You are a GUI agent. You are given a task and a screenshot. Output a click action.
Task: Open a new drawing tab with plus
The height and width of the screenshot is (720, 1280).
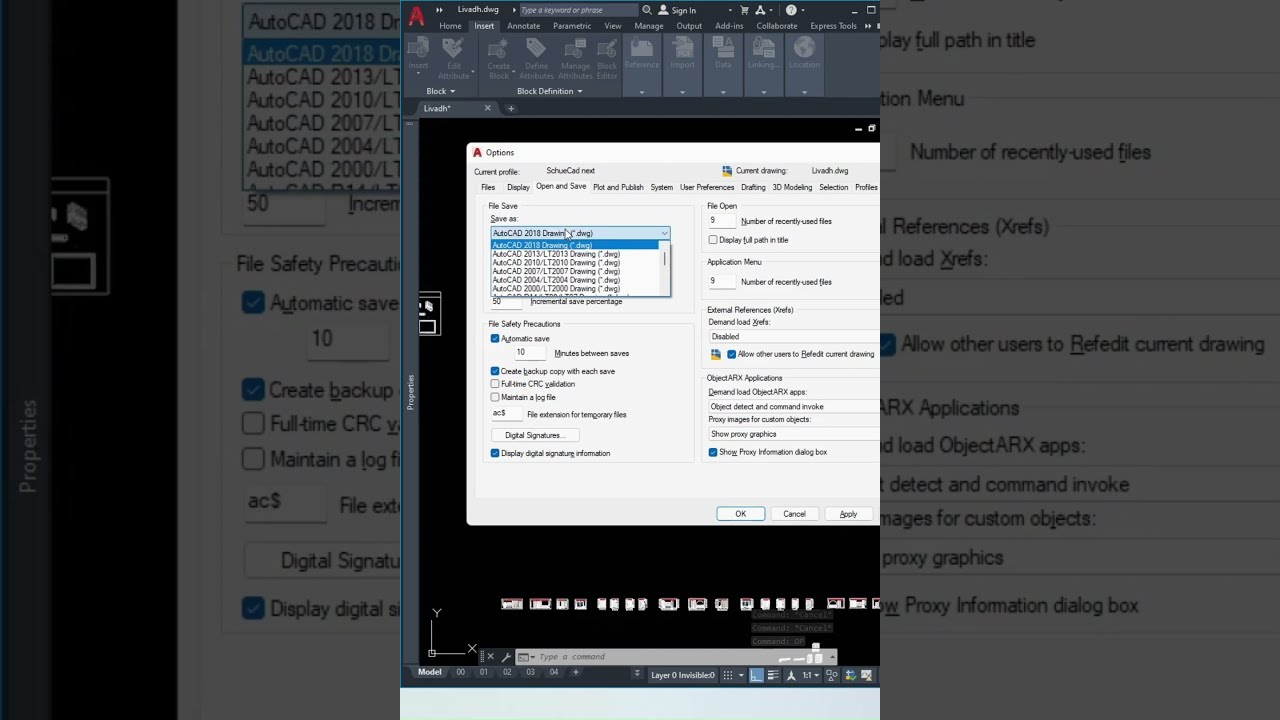click(x=511, y=108)
